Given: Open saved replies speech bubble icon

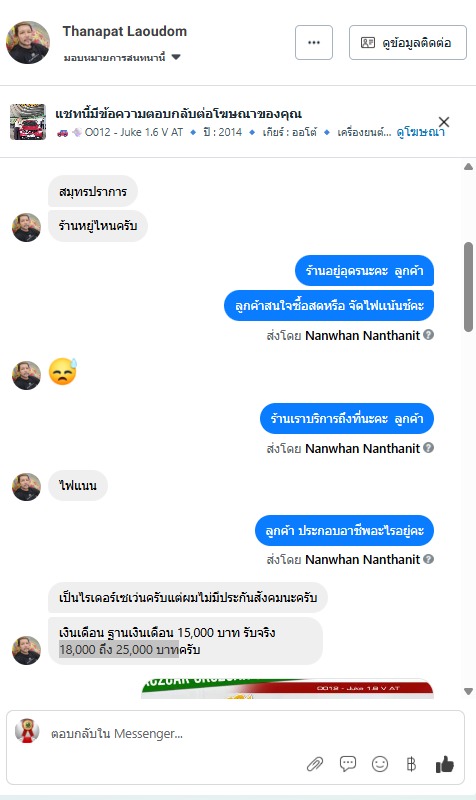Looking at the screenshot, I should [x=347, y=763].
